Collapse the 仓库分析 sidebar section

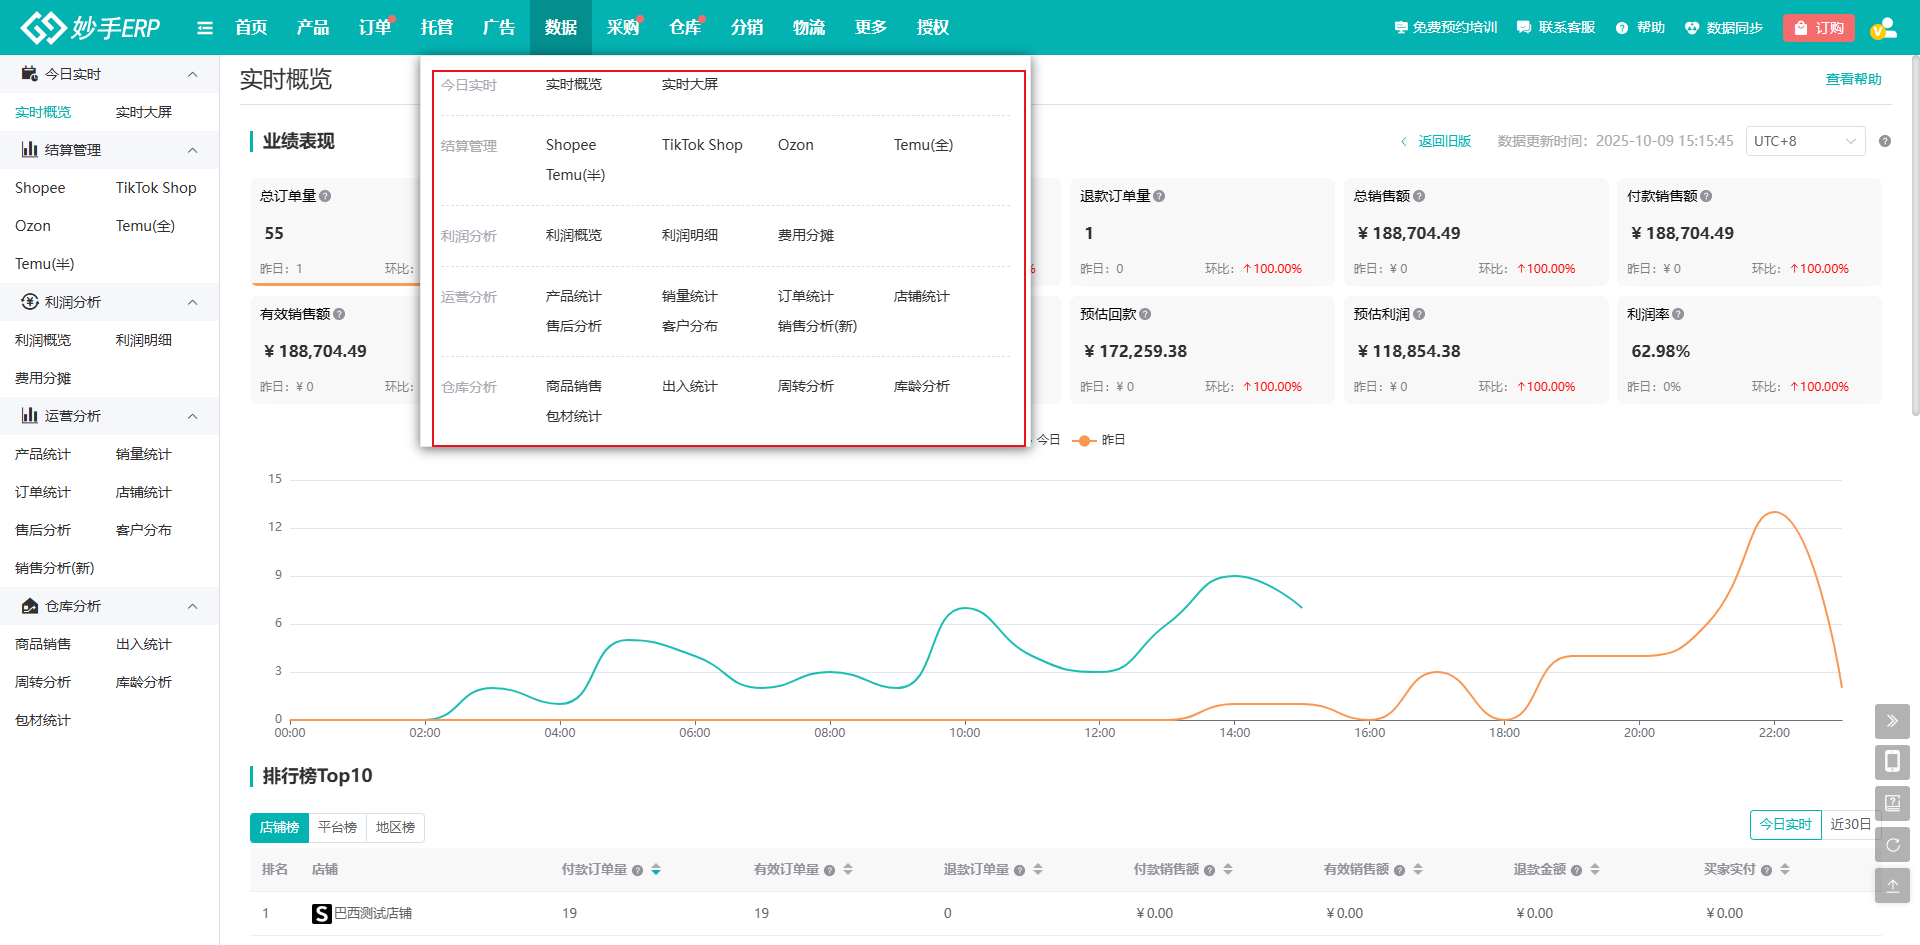coord(193,606)
